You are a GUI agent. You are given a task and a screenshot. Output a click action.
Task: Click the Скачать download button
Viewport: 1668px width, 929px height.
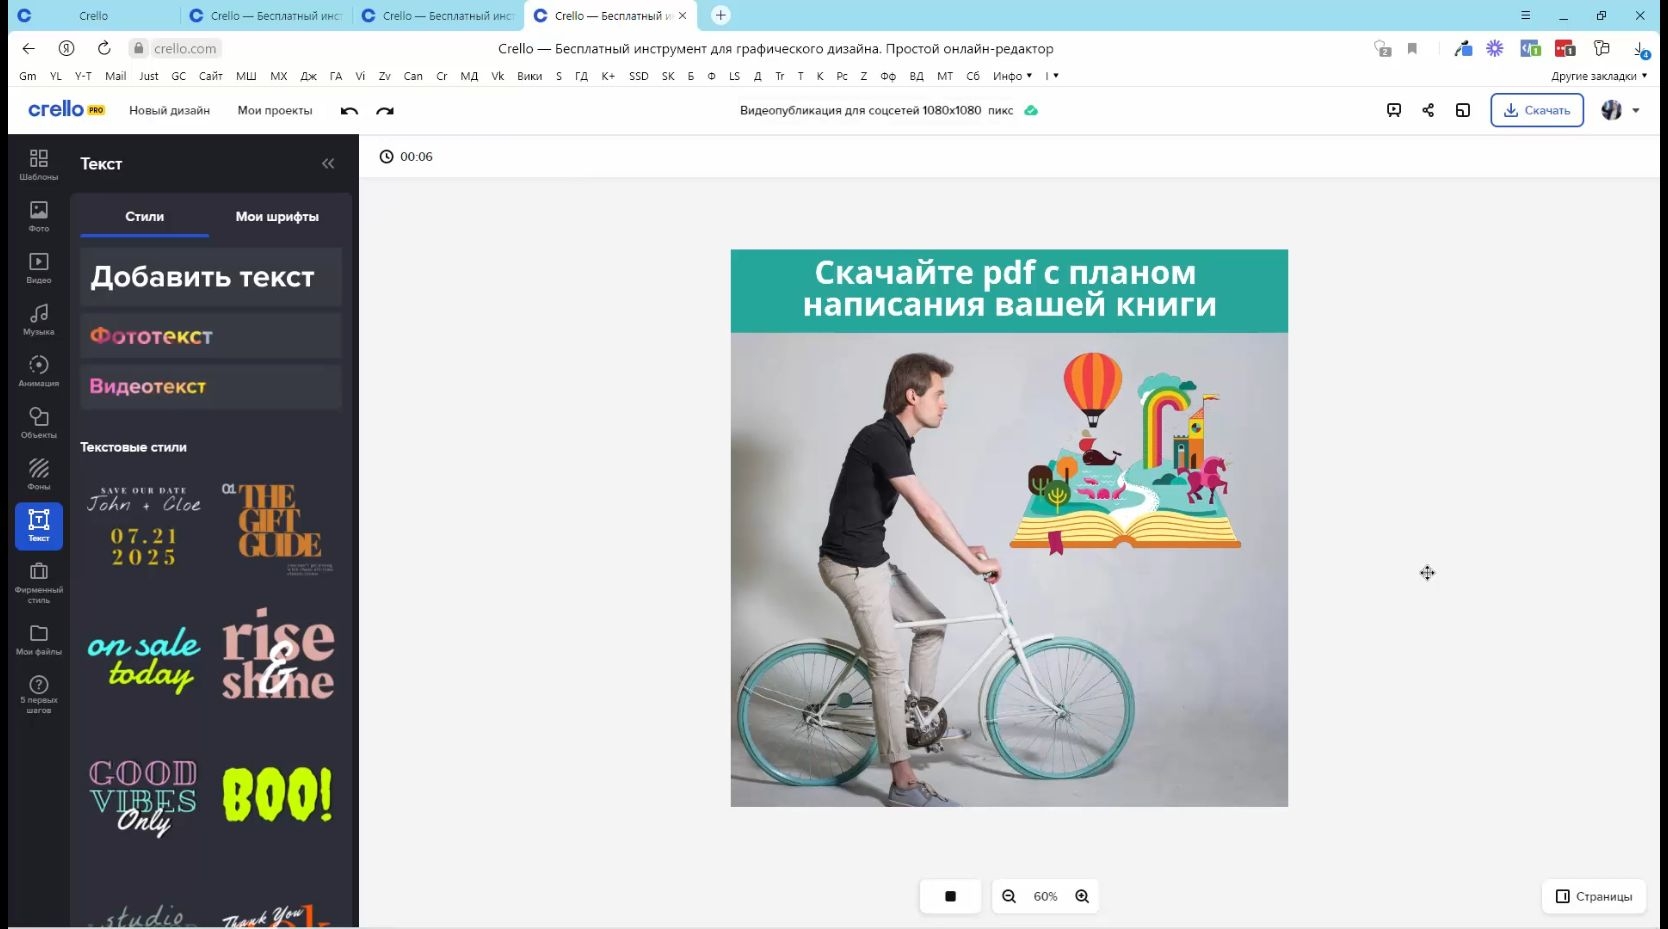pyautogui.click(x=1537, y=110)
